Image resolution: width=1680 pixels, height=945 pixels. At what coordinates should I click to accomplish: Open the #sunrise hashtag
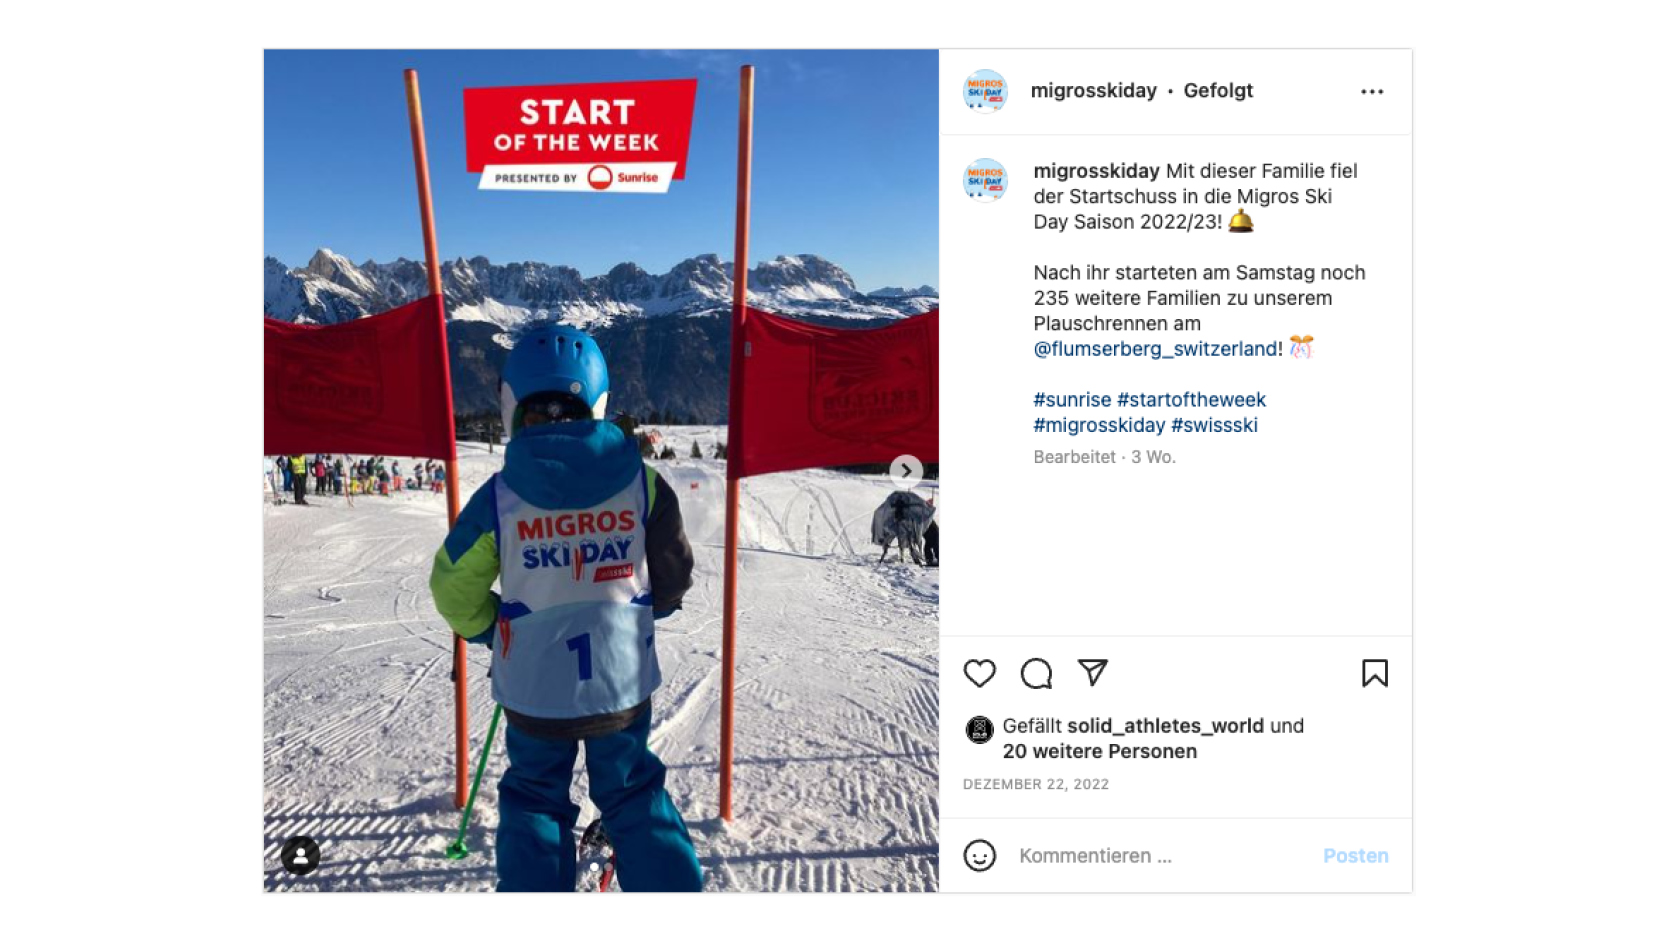[x=1072, y=400]
